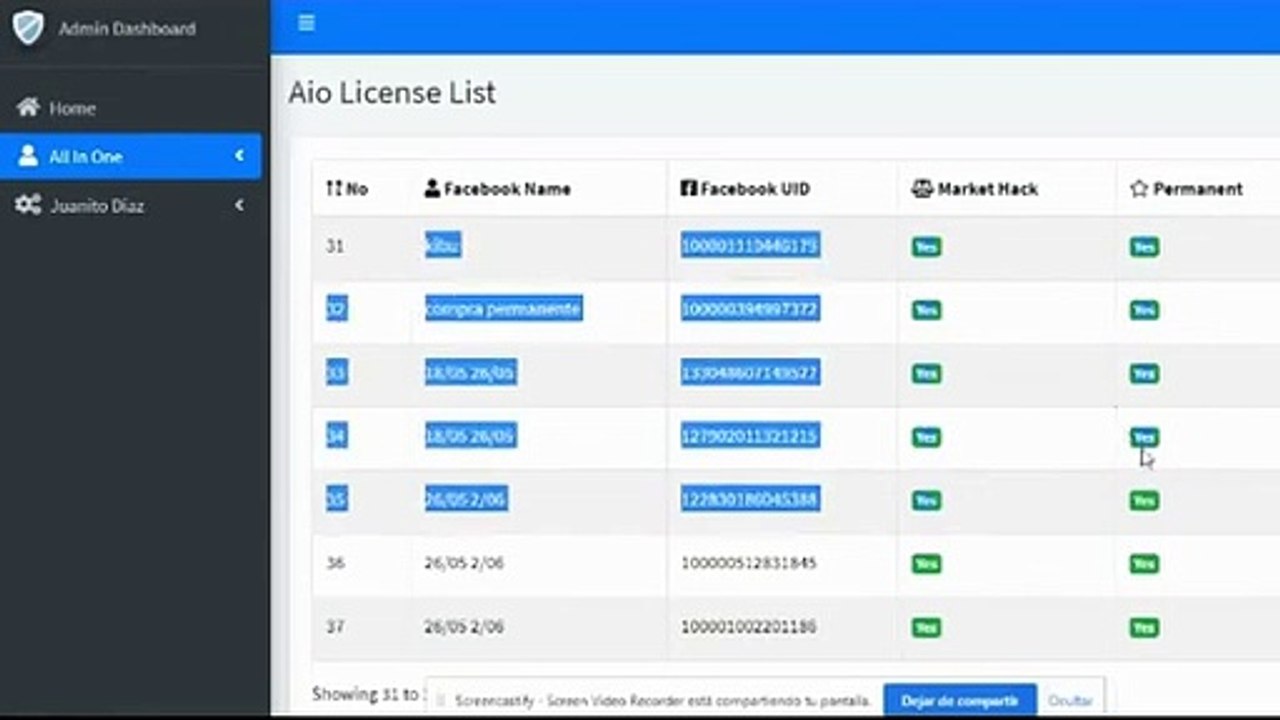This screenshot has width=1280, height=720.
Task: Click the Facebook UID cell in row 32
Action: click(x=750, y=309)
